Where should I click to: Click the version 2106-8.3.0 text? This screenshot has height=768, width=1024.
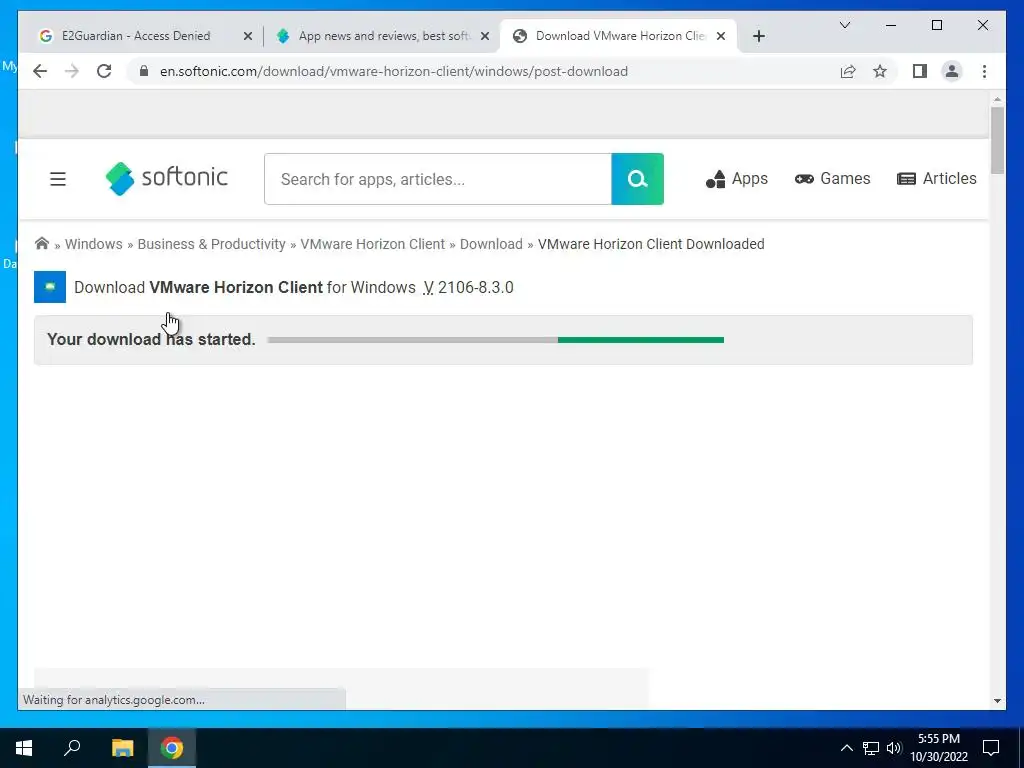[x=475, y=287]
